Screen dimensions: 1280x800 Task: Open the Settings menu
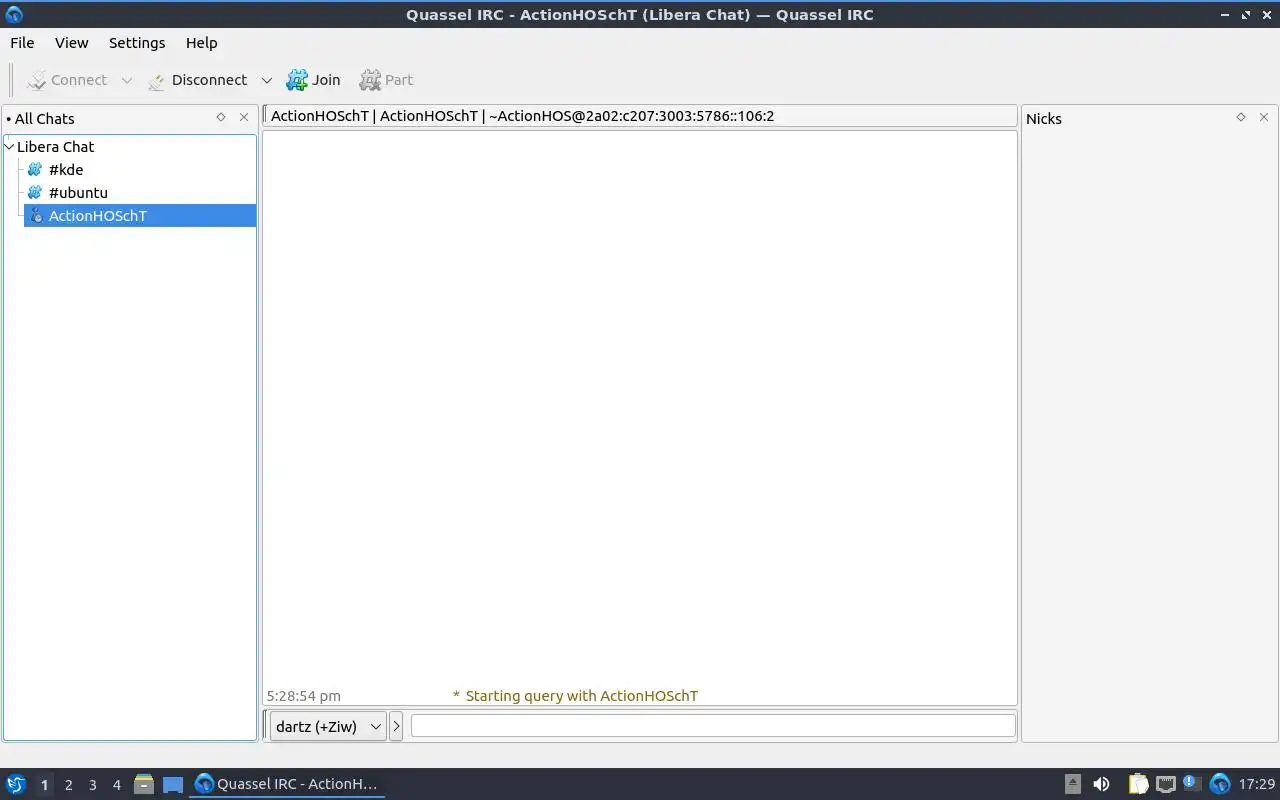coord(137,43)
